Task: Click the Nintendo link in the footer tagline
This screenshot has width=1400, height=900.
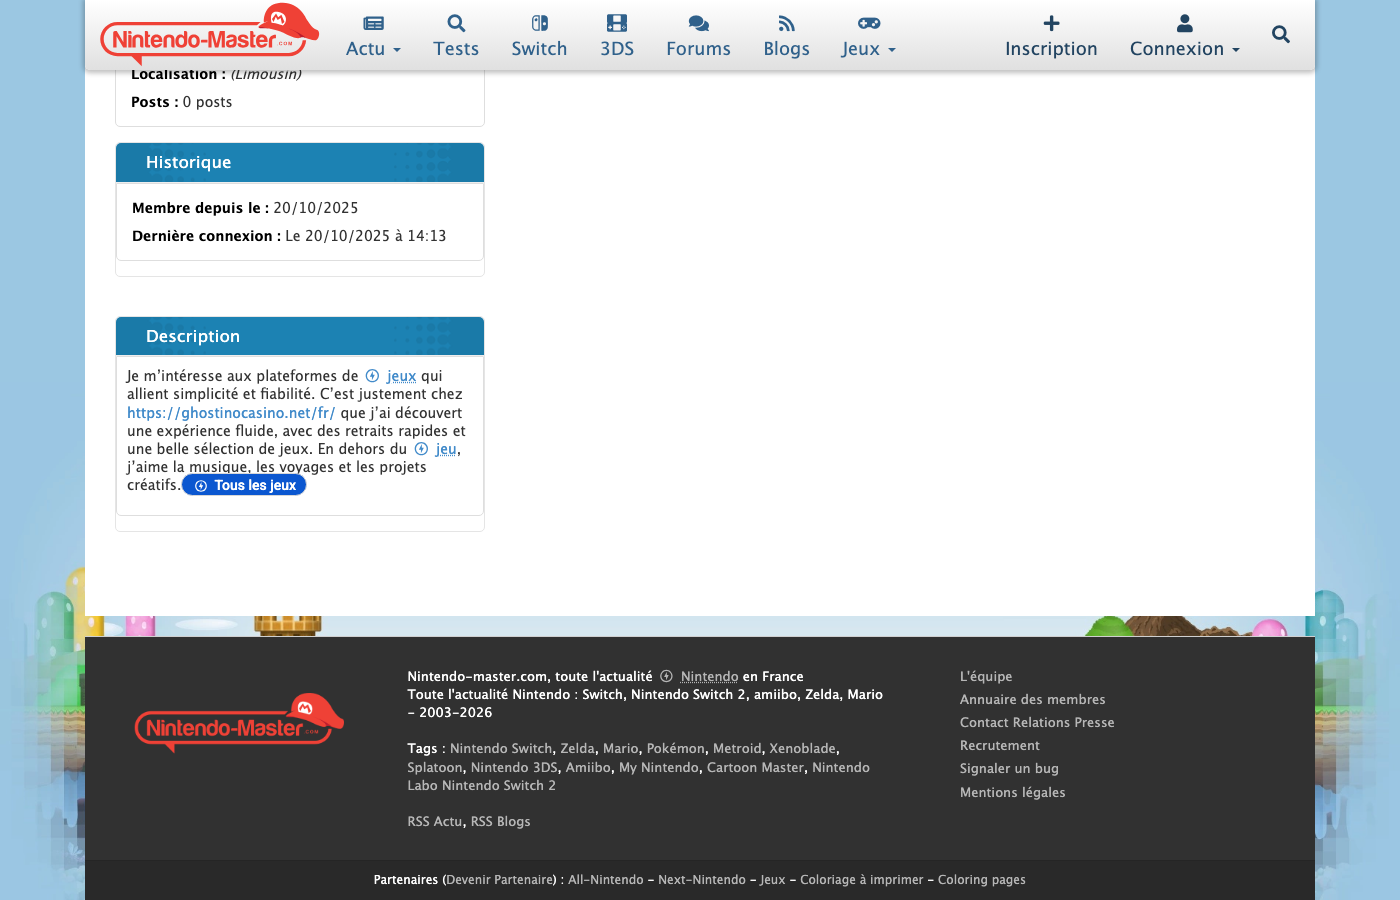Action: (x=709, y=677)
